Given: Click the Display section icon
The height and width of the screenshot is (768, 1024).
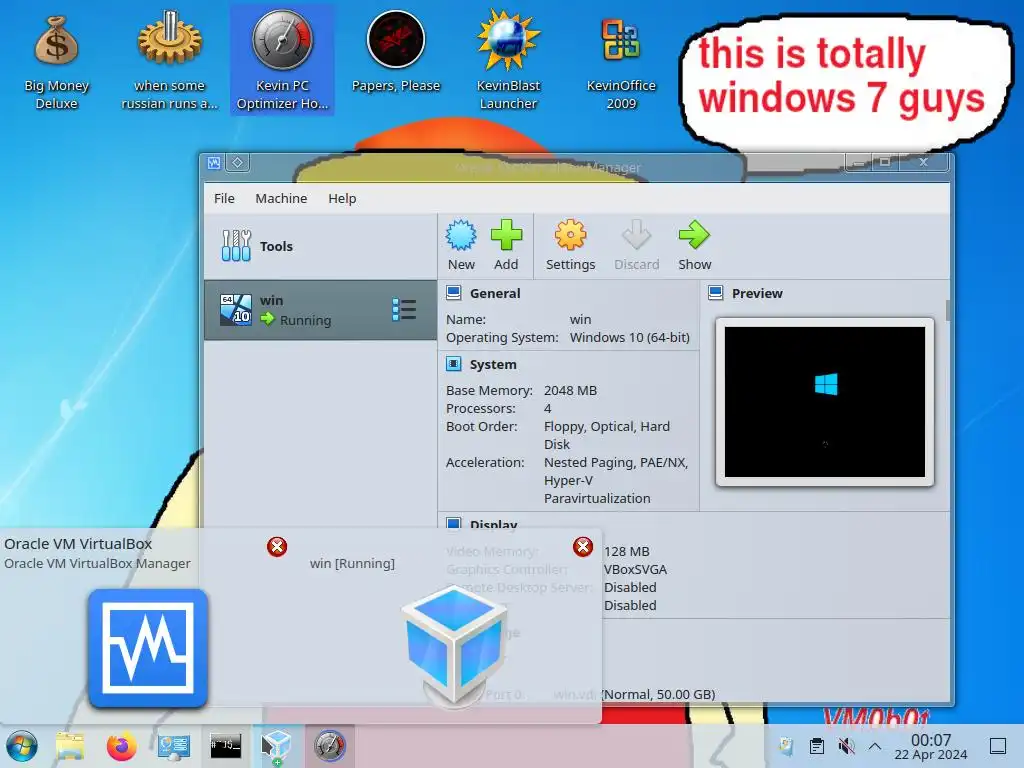Looking at the screenshot, I should coord(454,522).
